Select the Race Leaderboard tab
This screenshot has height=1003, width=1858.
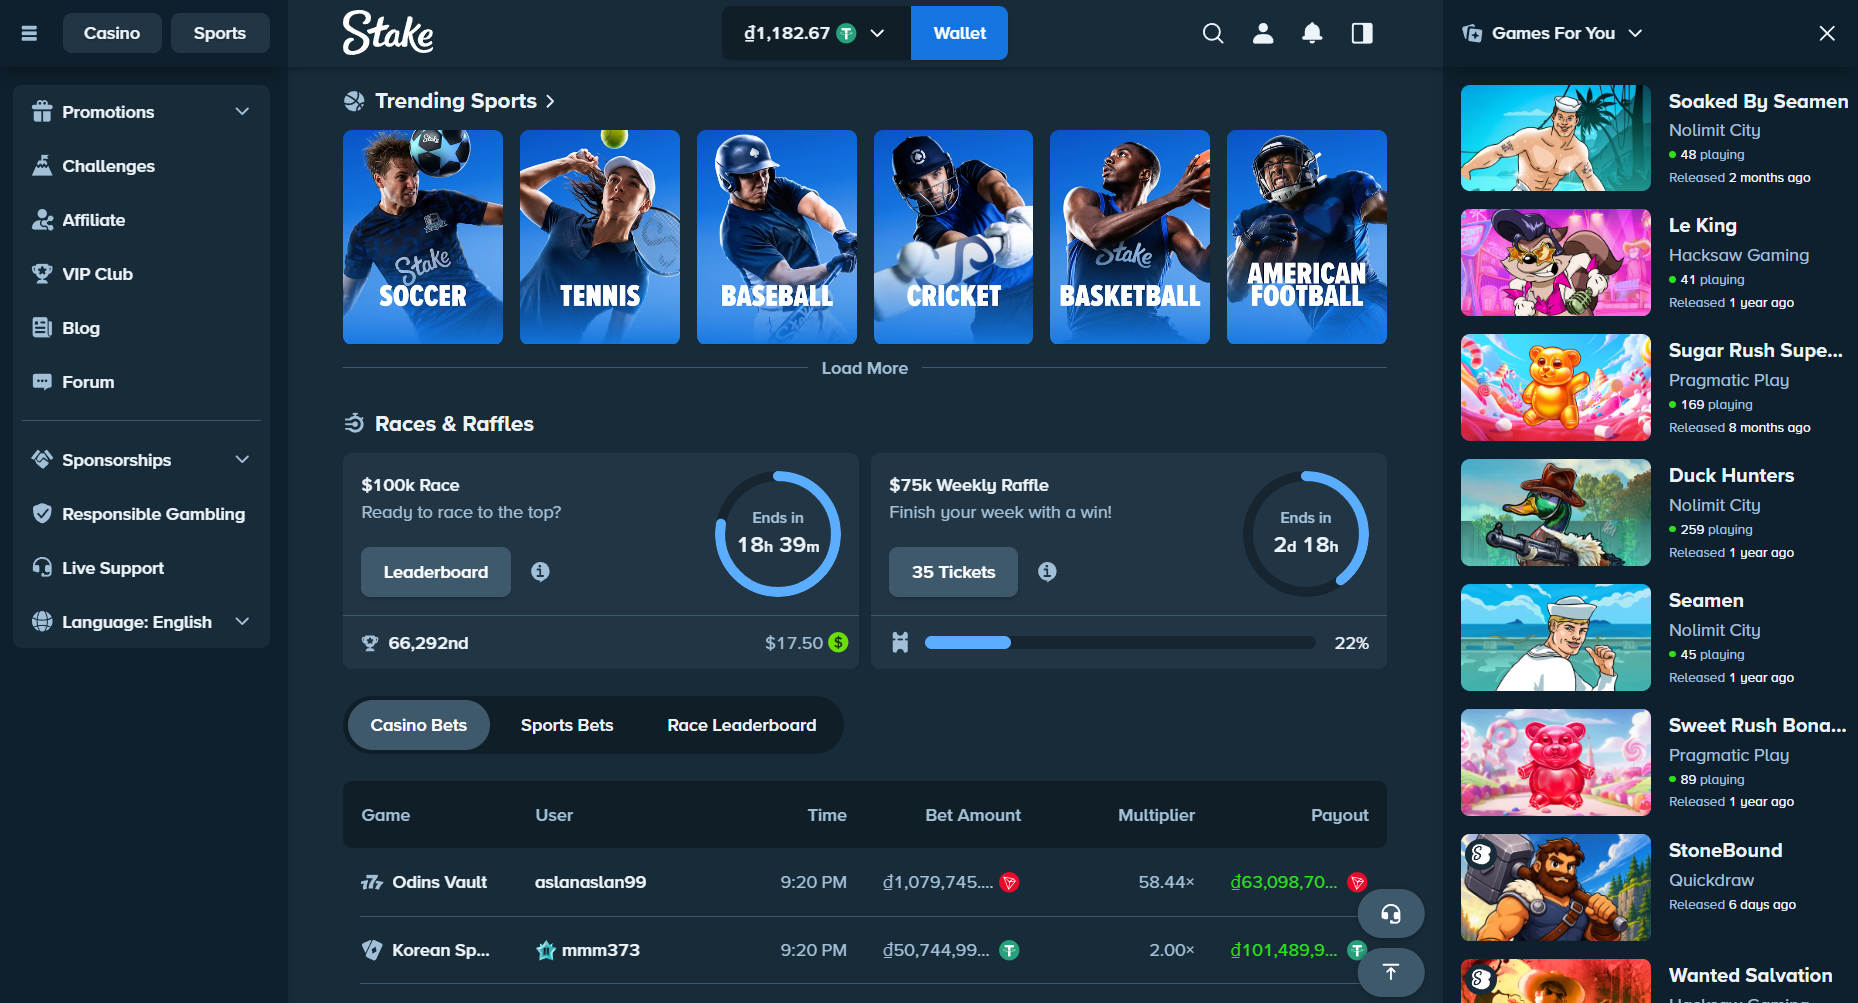742,725
